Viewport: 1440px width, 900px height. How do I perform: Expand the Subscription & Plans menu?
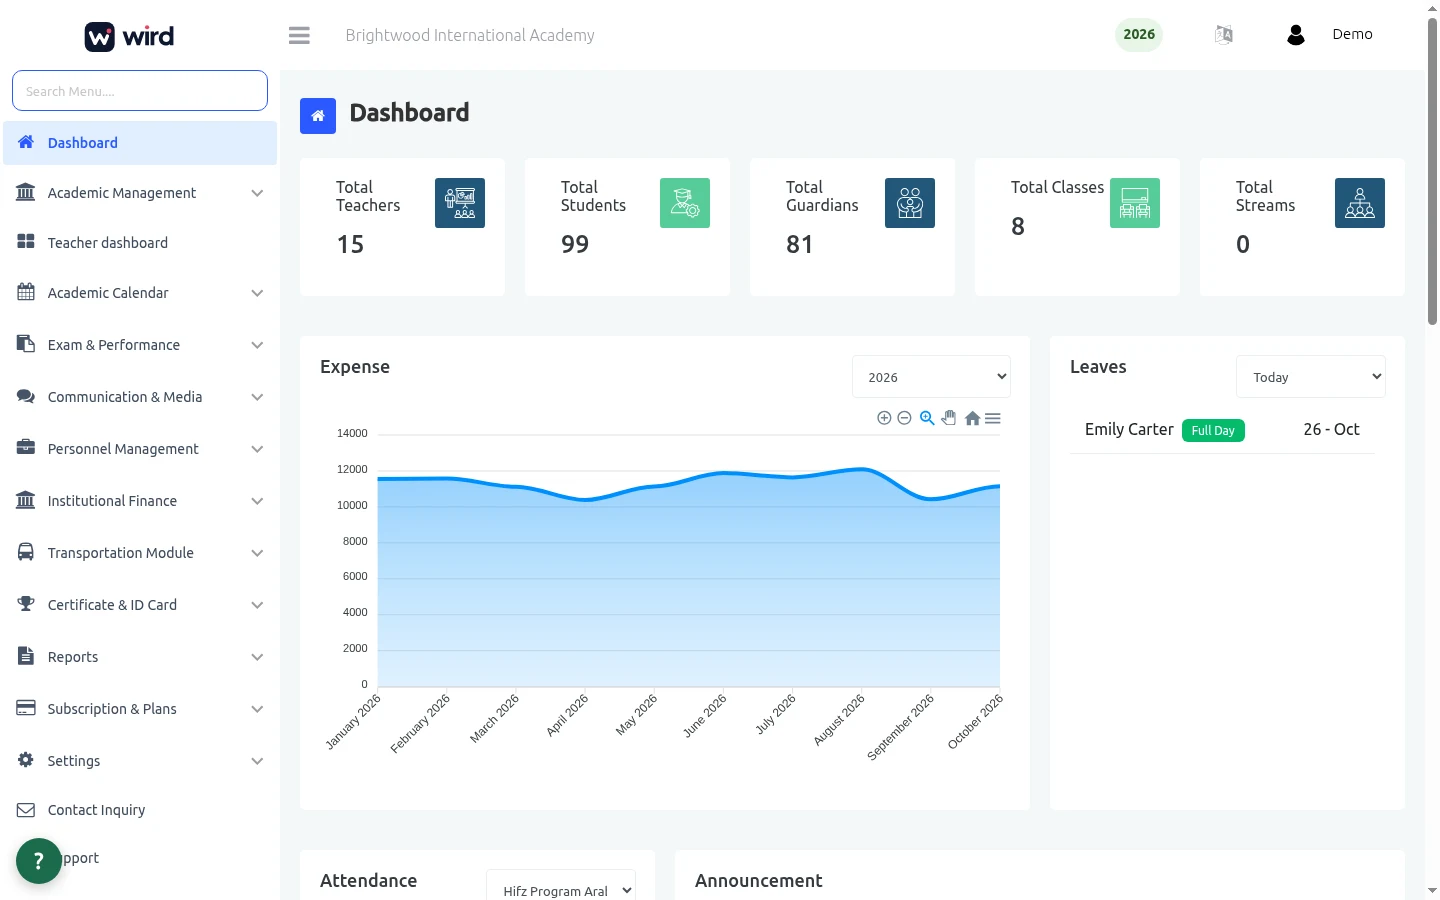pos(140,709)
